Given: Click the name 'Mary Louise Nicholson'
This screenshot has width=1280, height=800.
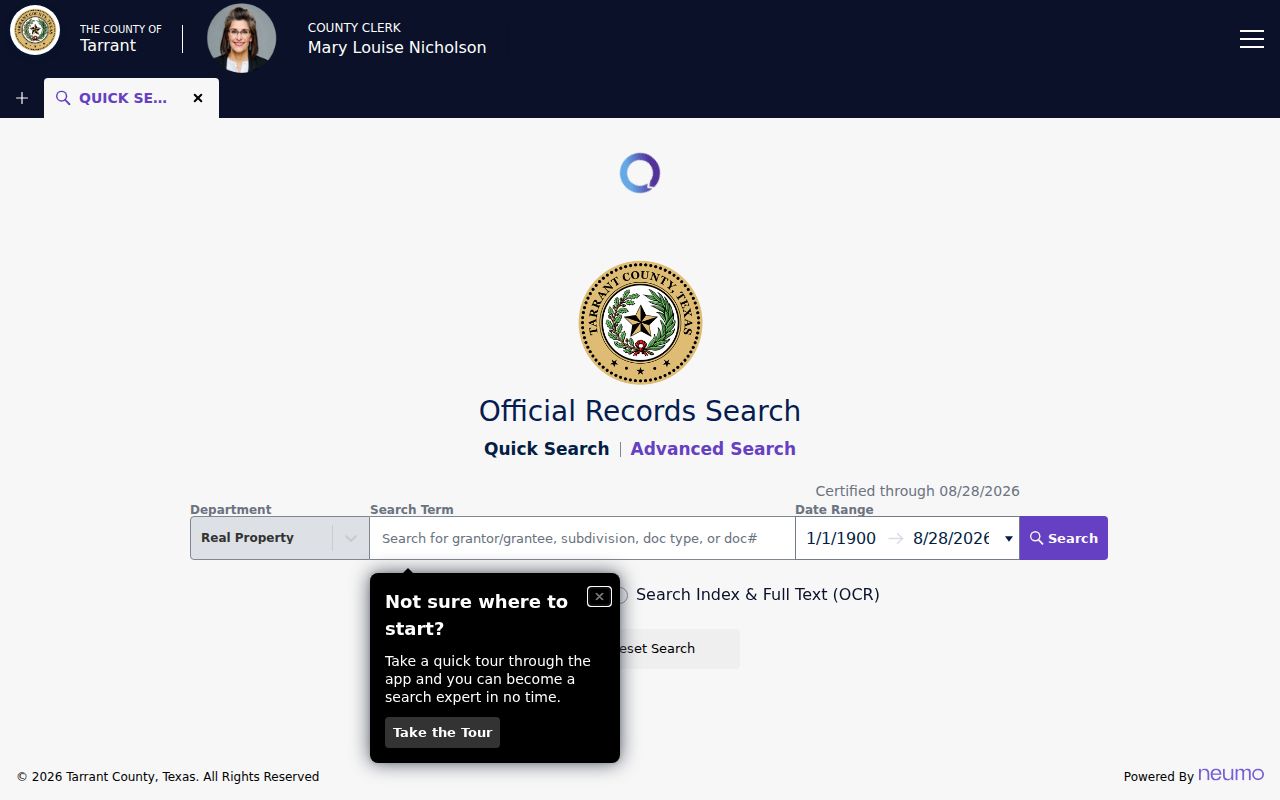Looking at the screenshot, I should pos(397,47).
